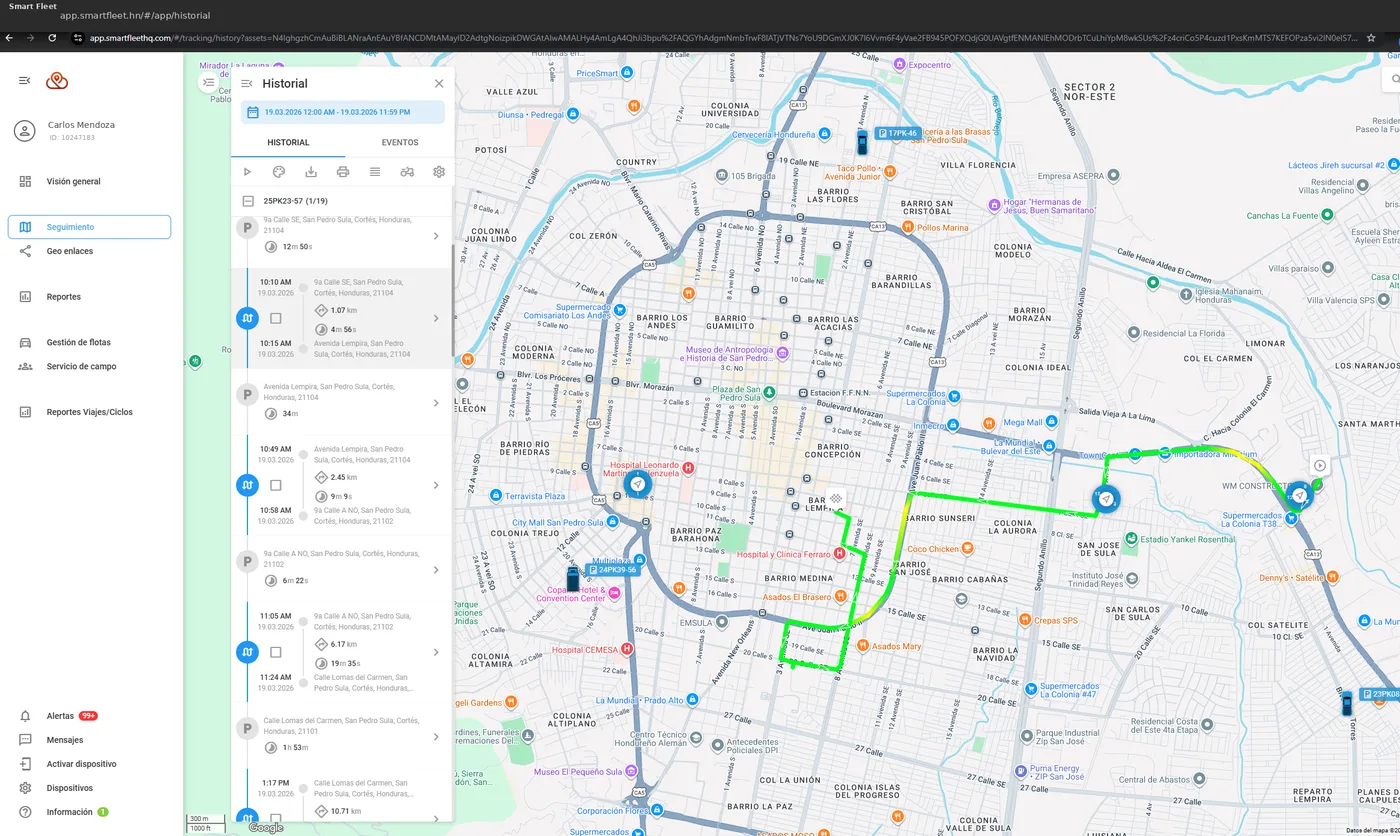Select the HISTORIAL tab
This screenshot has height=836, width=1400.
coord(288,142)
